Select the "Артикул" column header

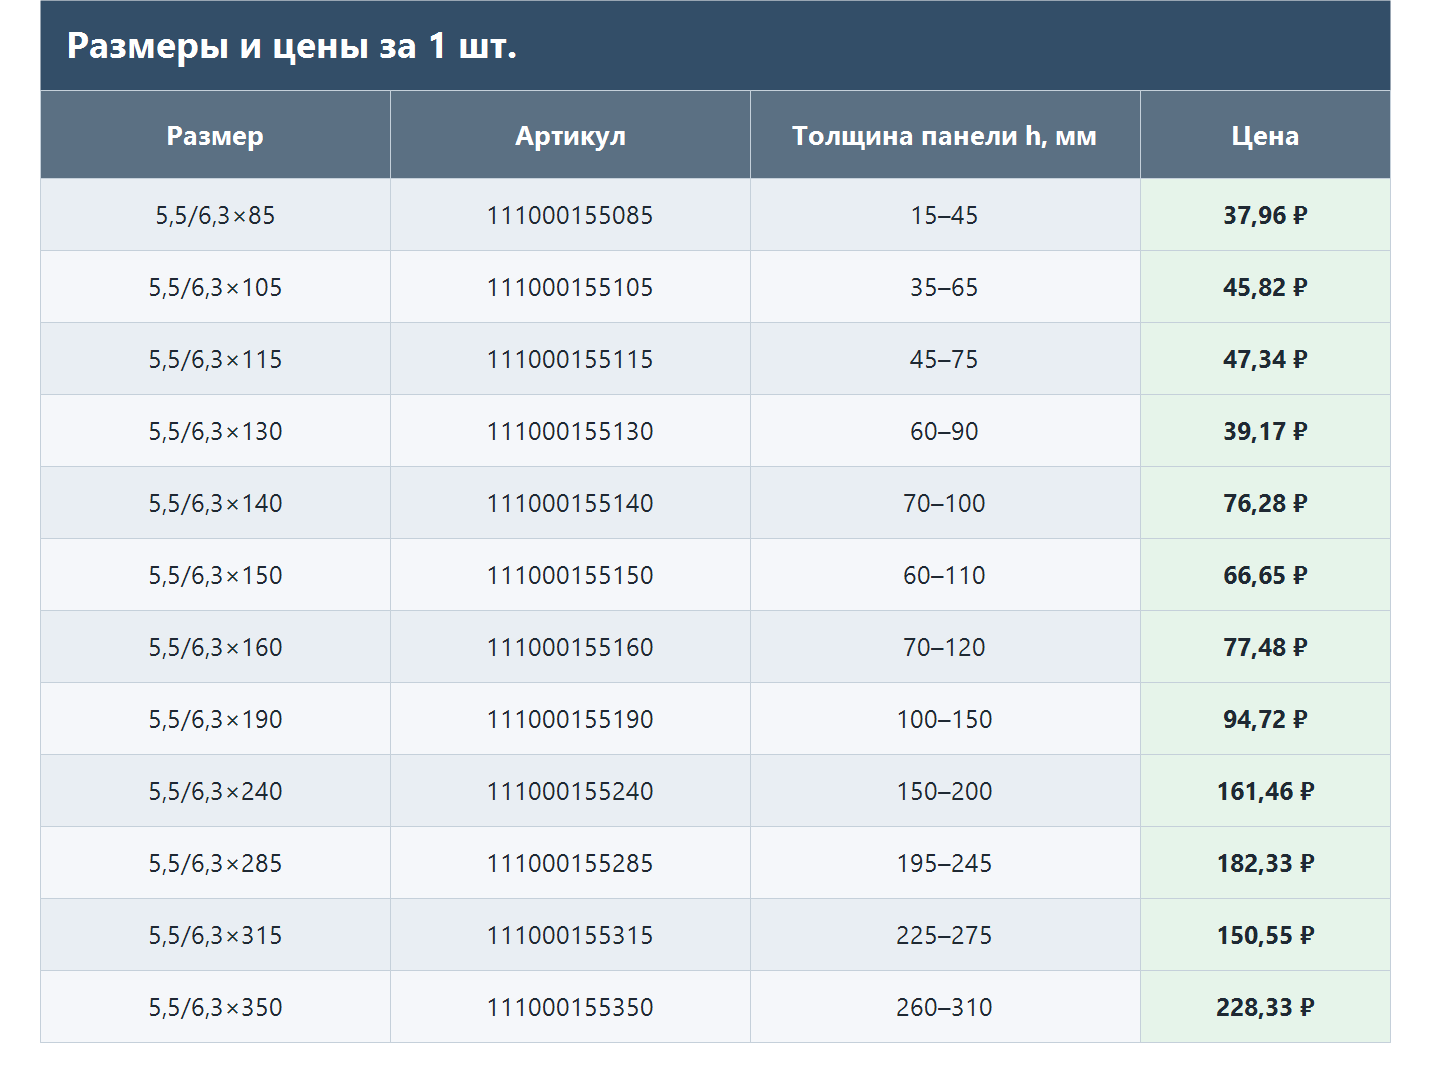[570, 136]
